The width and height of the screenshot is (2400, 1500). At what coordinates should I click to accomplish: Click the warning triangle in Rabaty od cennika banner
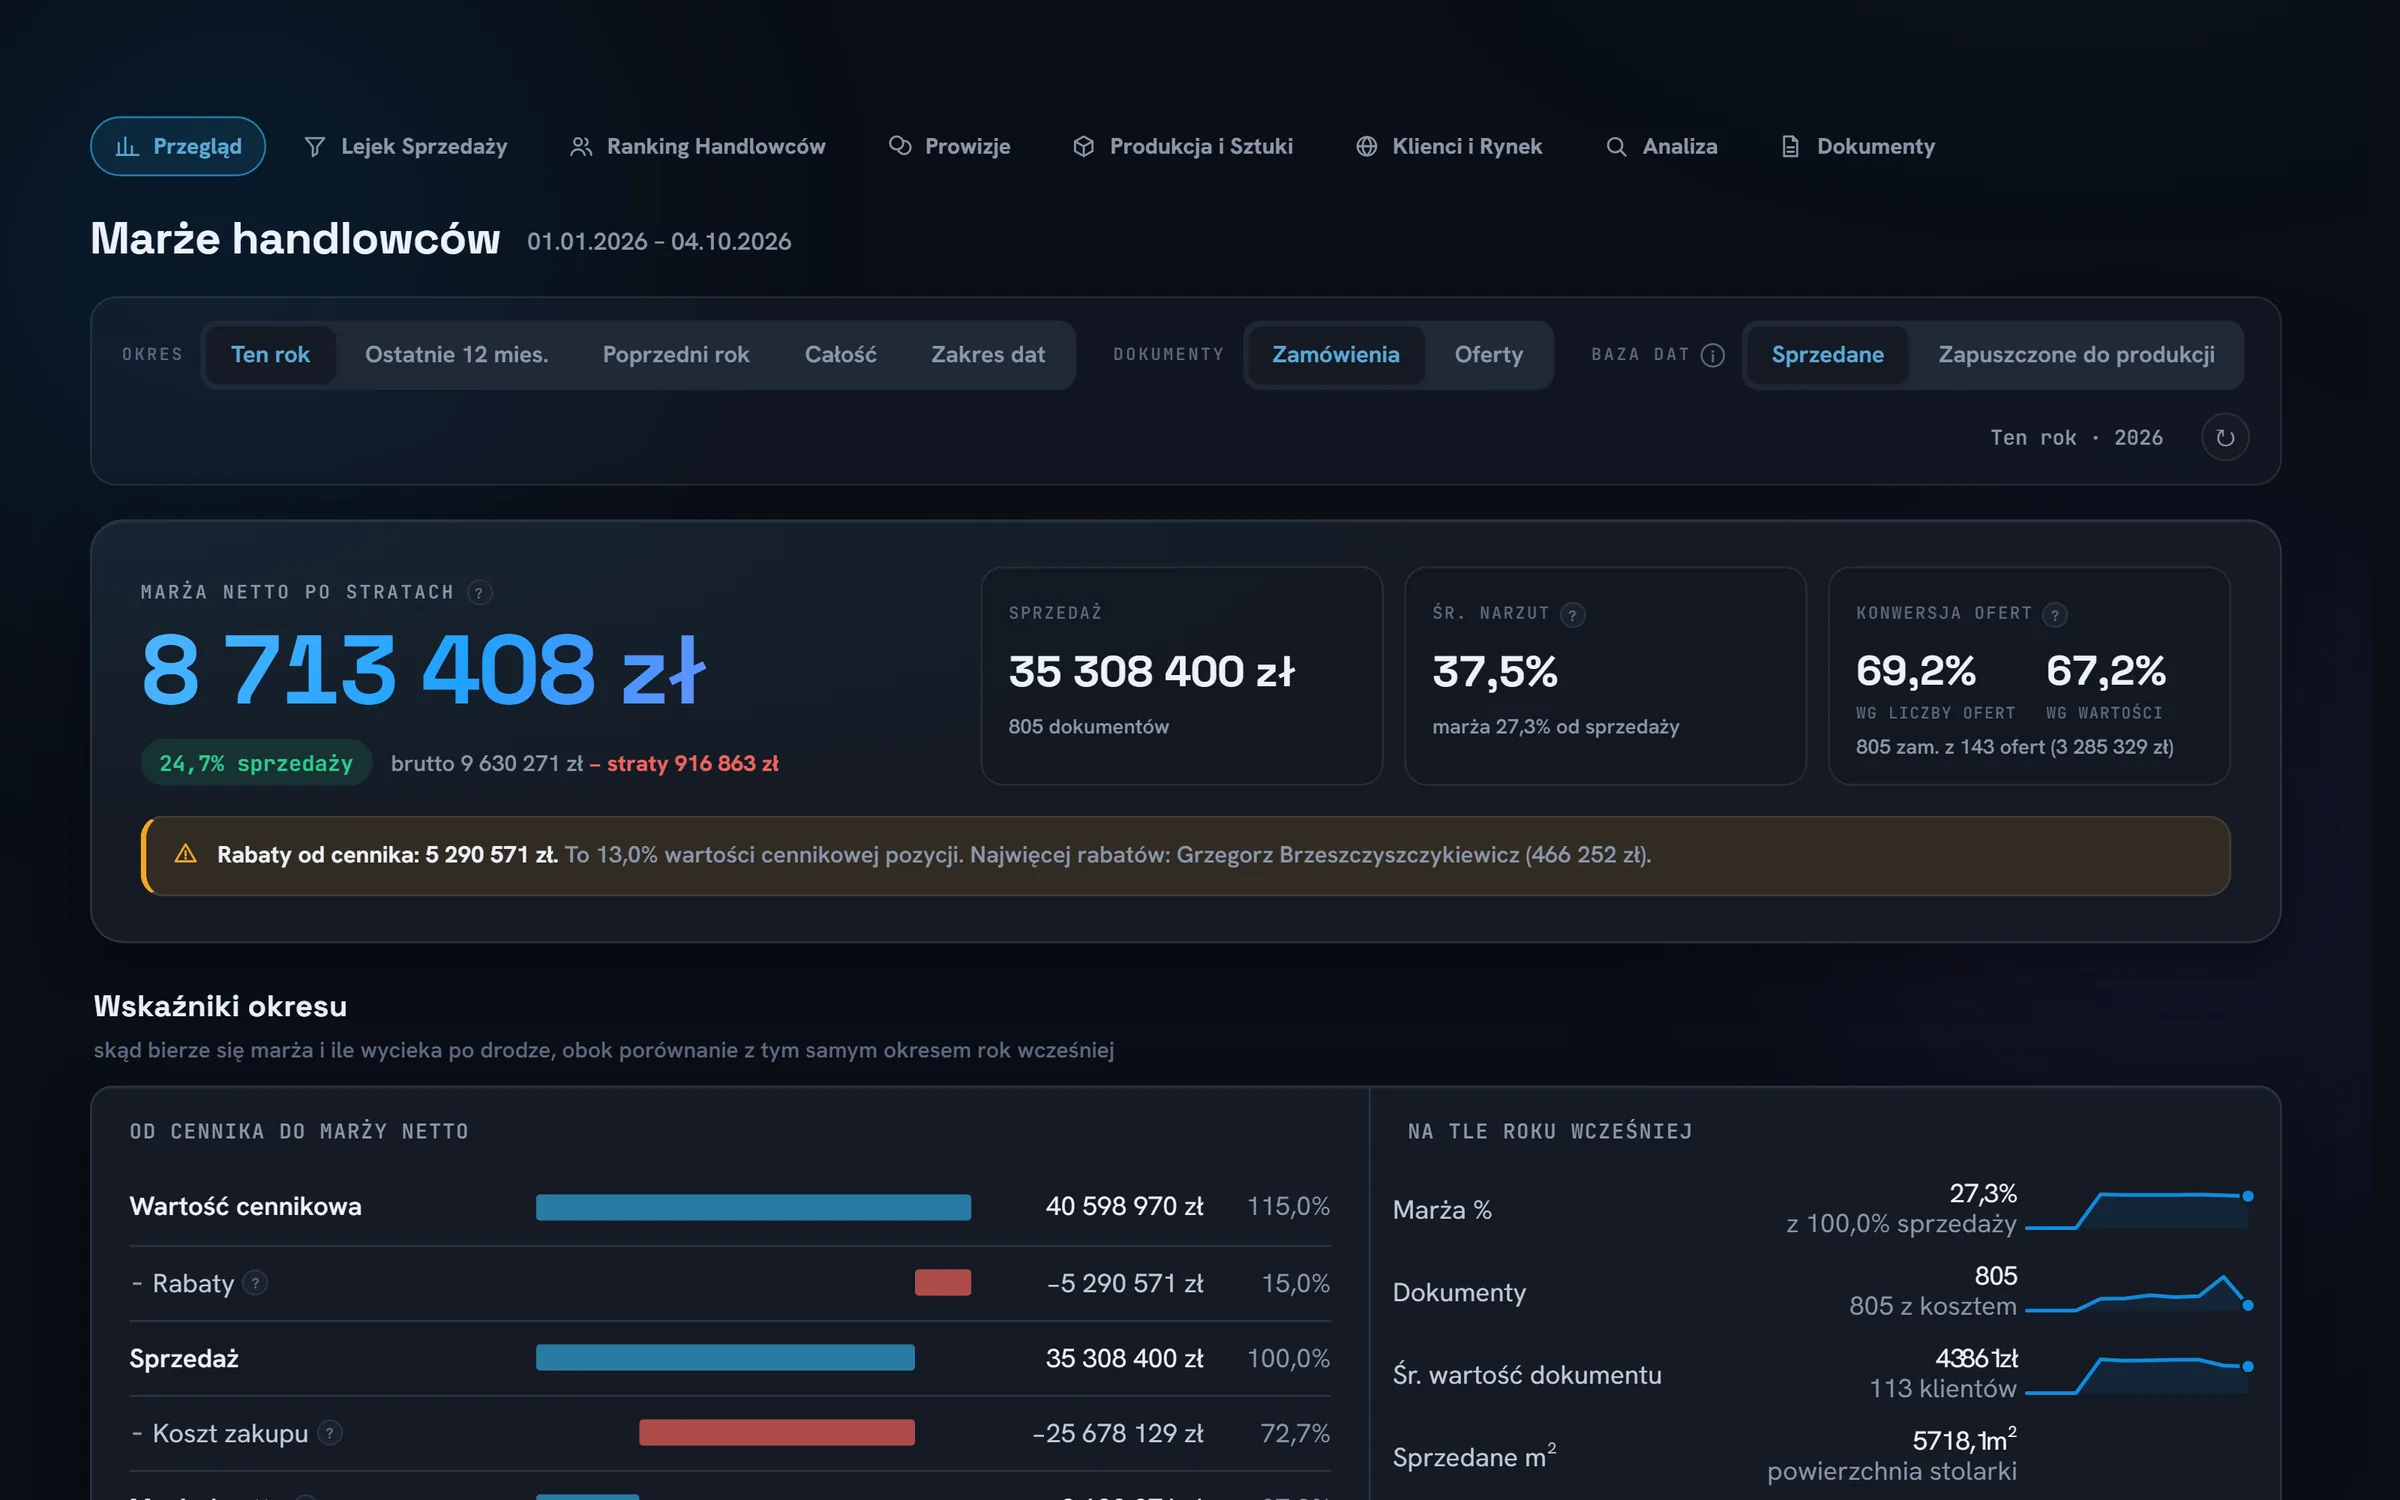click(x=186, y=854)
